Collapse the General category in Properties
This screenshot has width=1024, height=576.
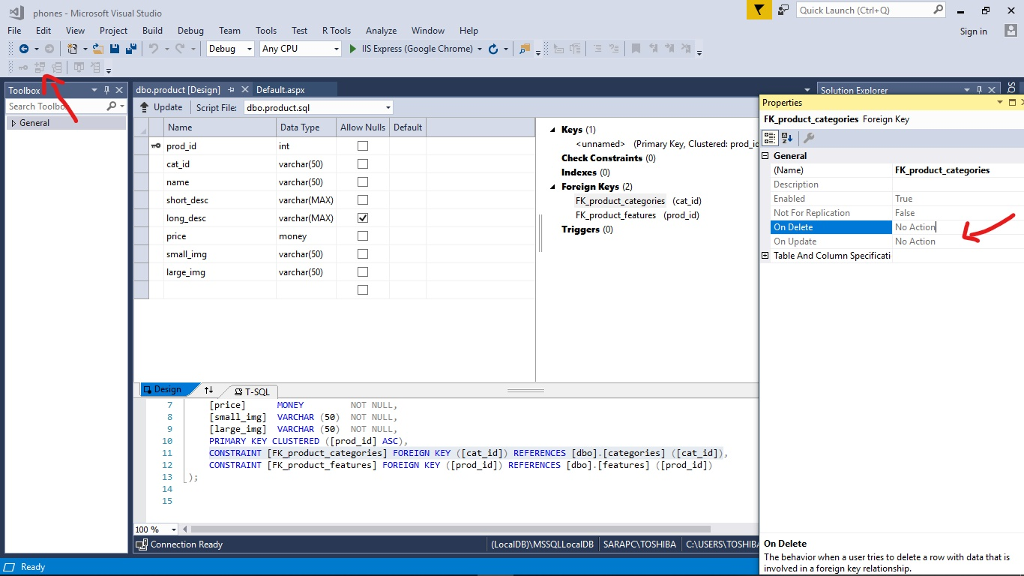[x=765, y=156]
